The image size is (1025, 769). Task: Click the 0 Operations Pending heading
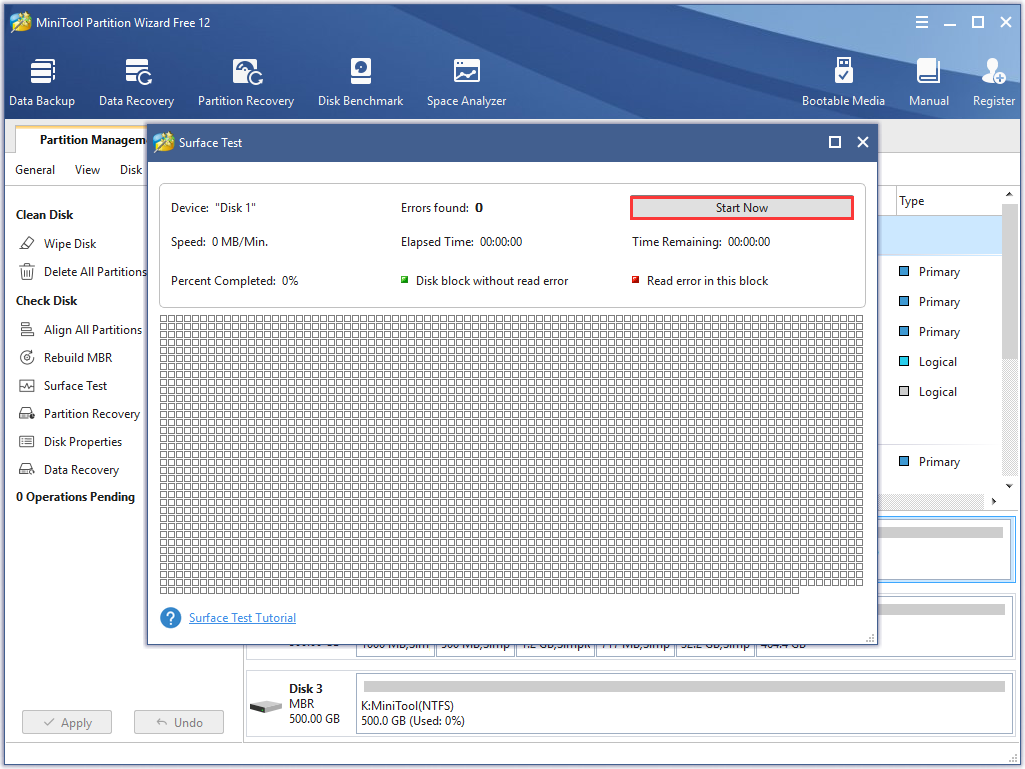[75, 497]
